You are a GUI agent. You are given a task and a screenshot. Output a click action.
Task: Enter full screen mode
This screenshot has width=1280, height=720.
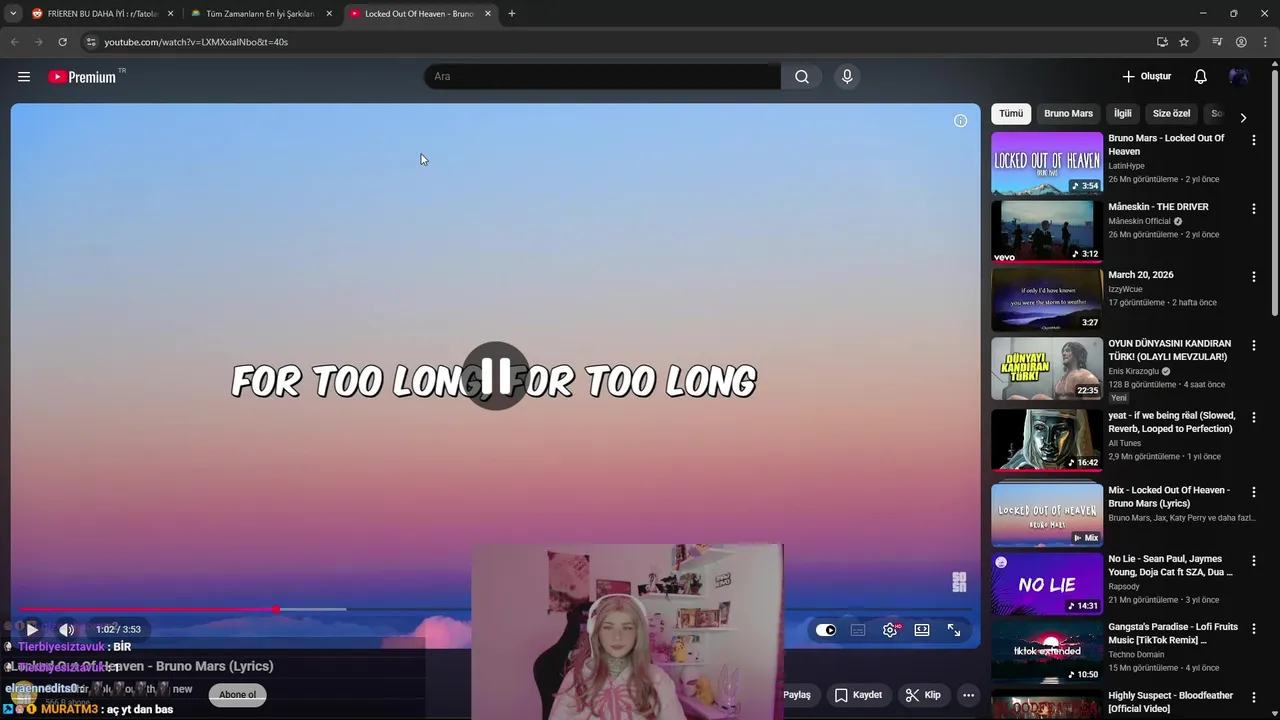pos(954,630)
